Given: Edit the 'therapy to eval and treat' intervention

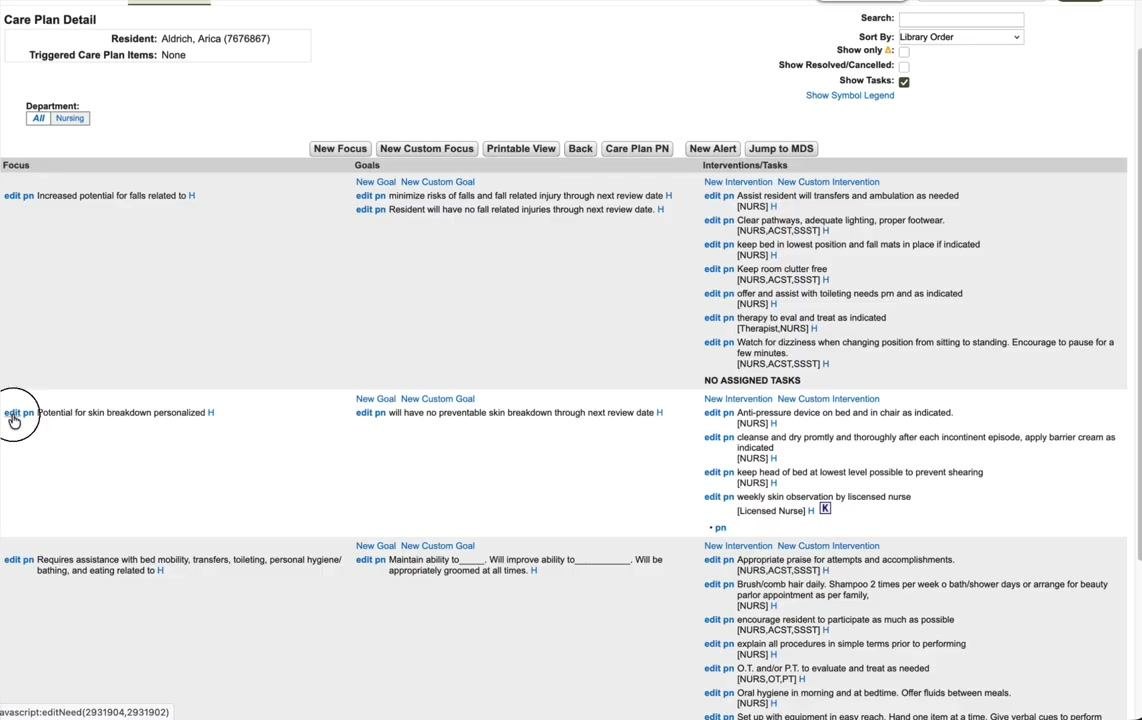Looking at the screenshot, I should (x=712, y=318).
